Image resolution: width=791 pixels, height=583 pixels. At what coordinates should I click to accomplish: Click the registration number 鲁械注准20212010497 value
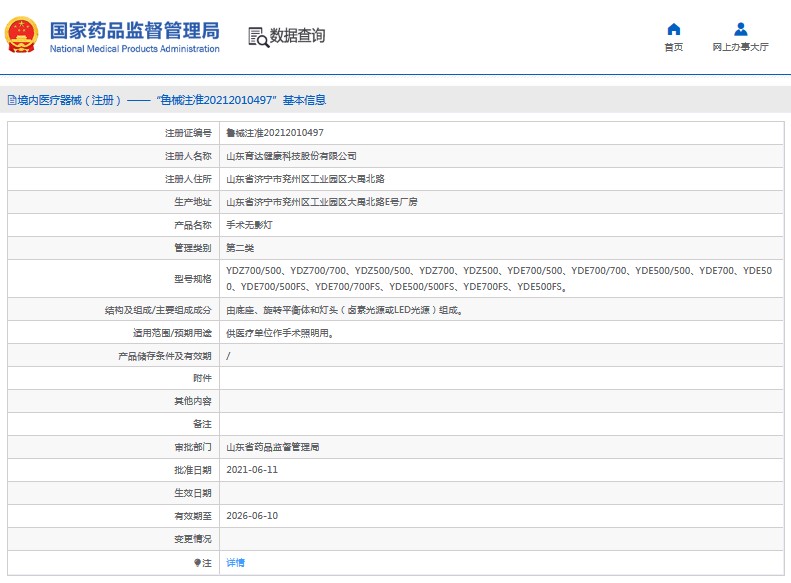[x=275, y=132]
